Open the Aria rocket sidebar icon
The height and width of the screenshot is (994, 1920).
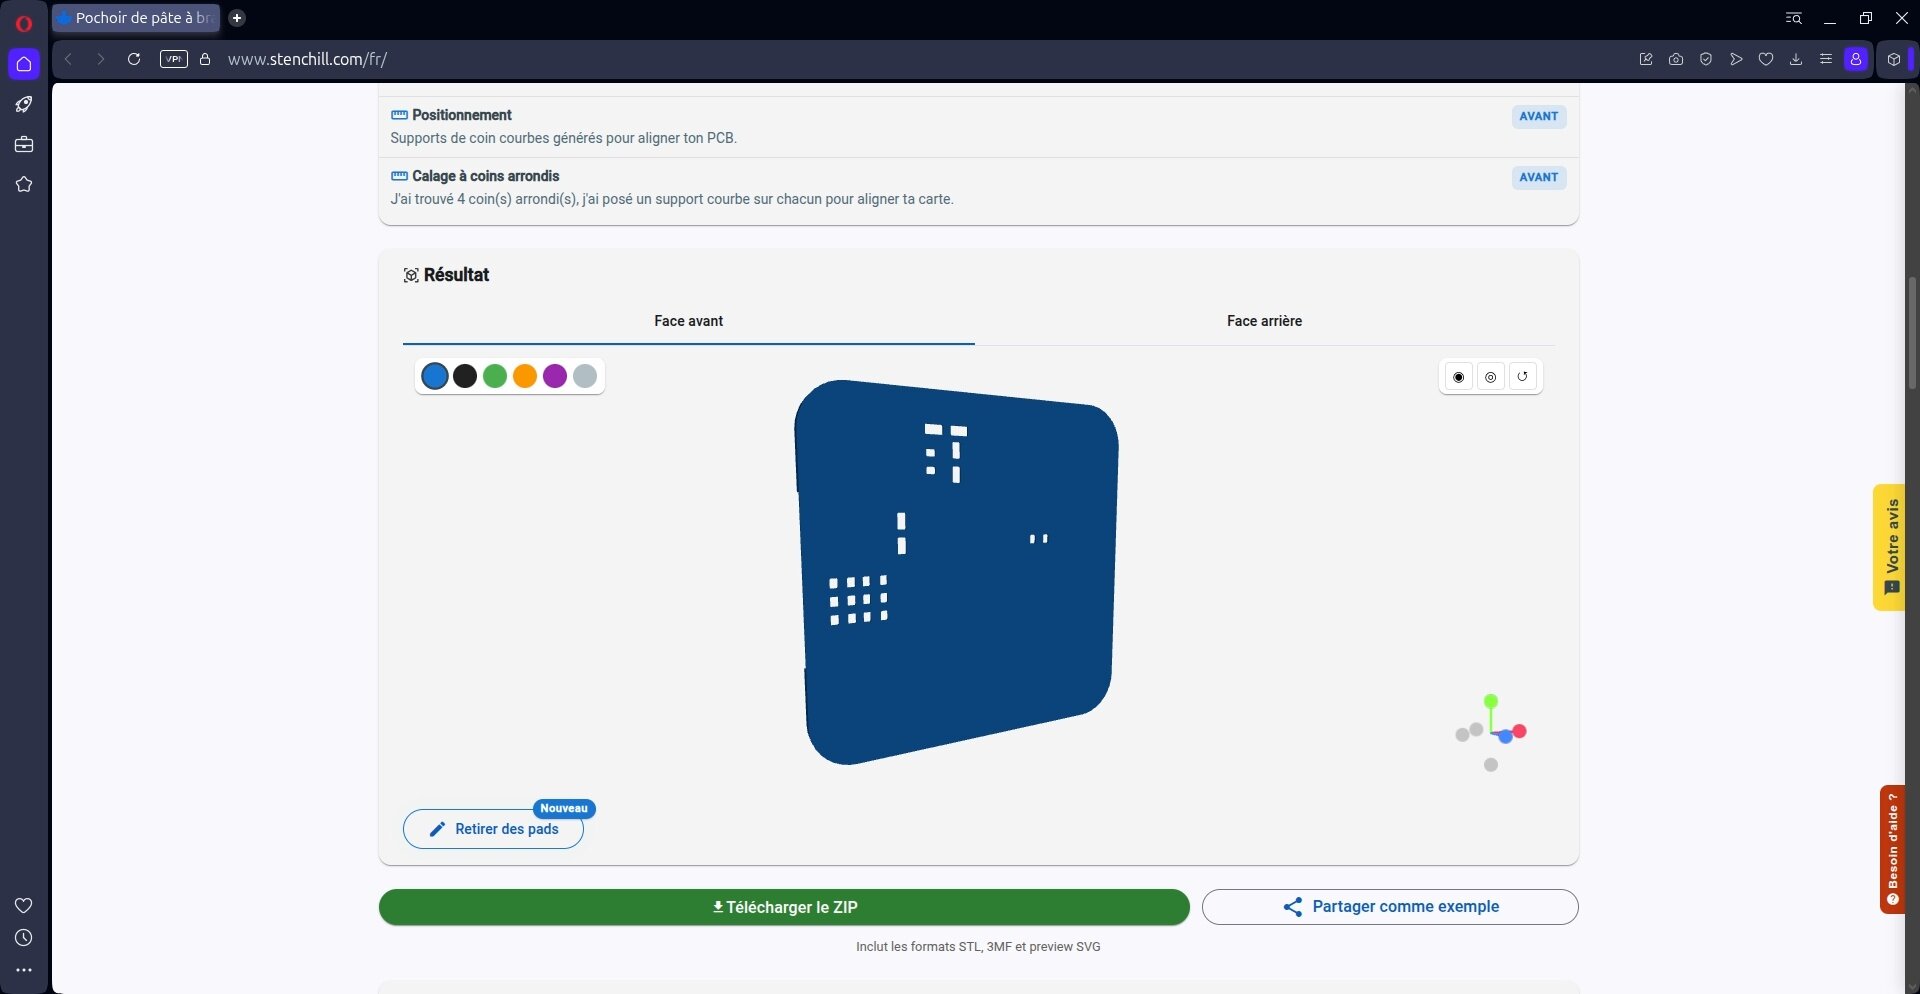coord(24,105)
